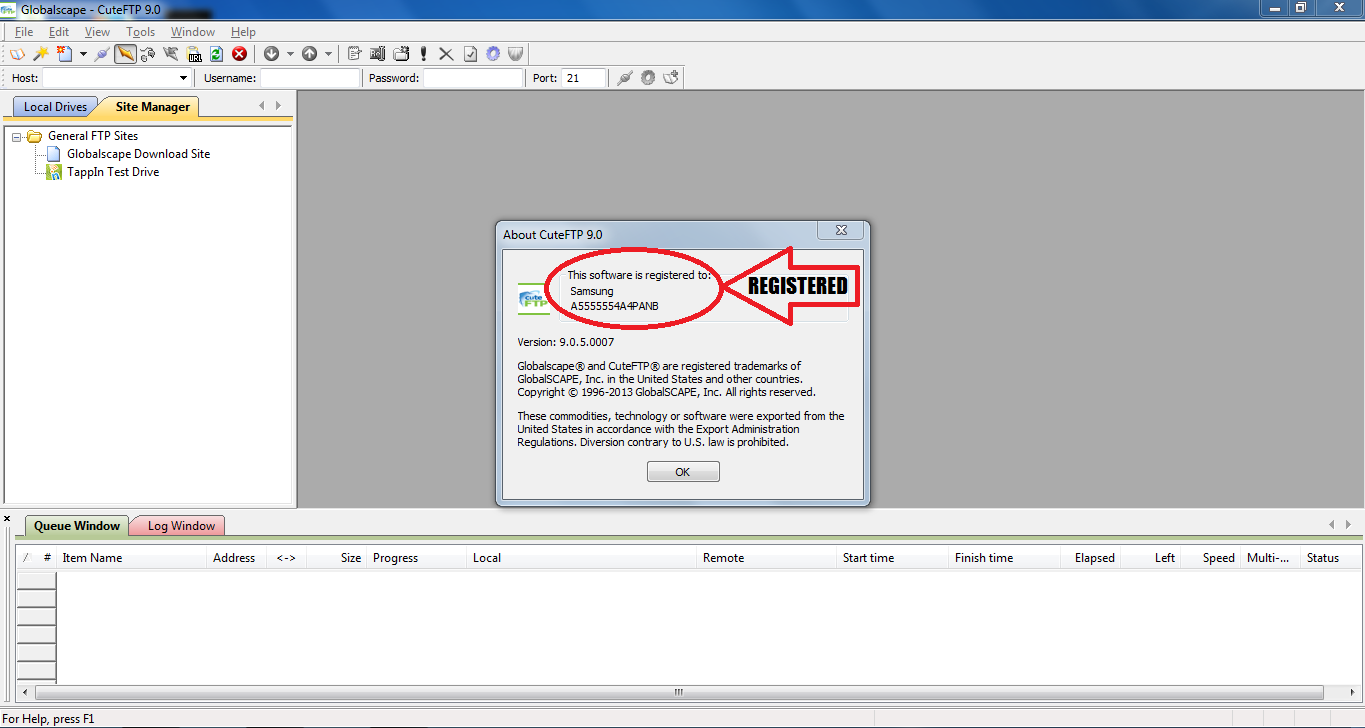Open Quick Connect bar settings gear icon
This screenshot has height=728, width=1365.
pos(648,78)
